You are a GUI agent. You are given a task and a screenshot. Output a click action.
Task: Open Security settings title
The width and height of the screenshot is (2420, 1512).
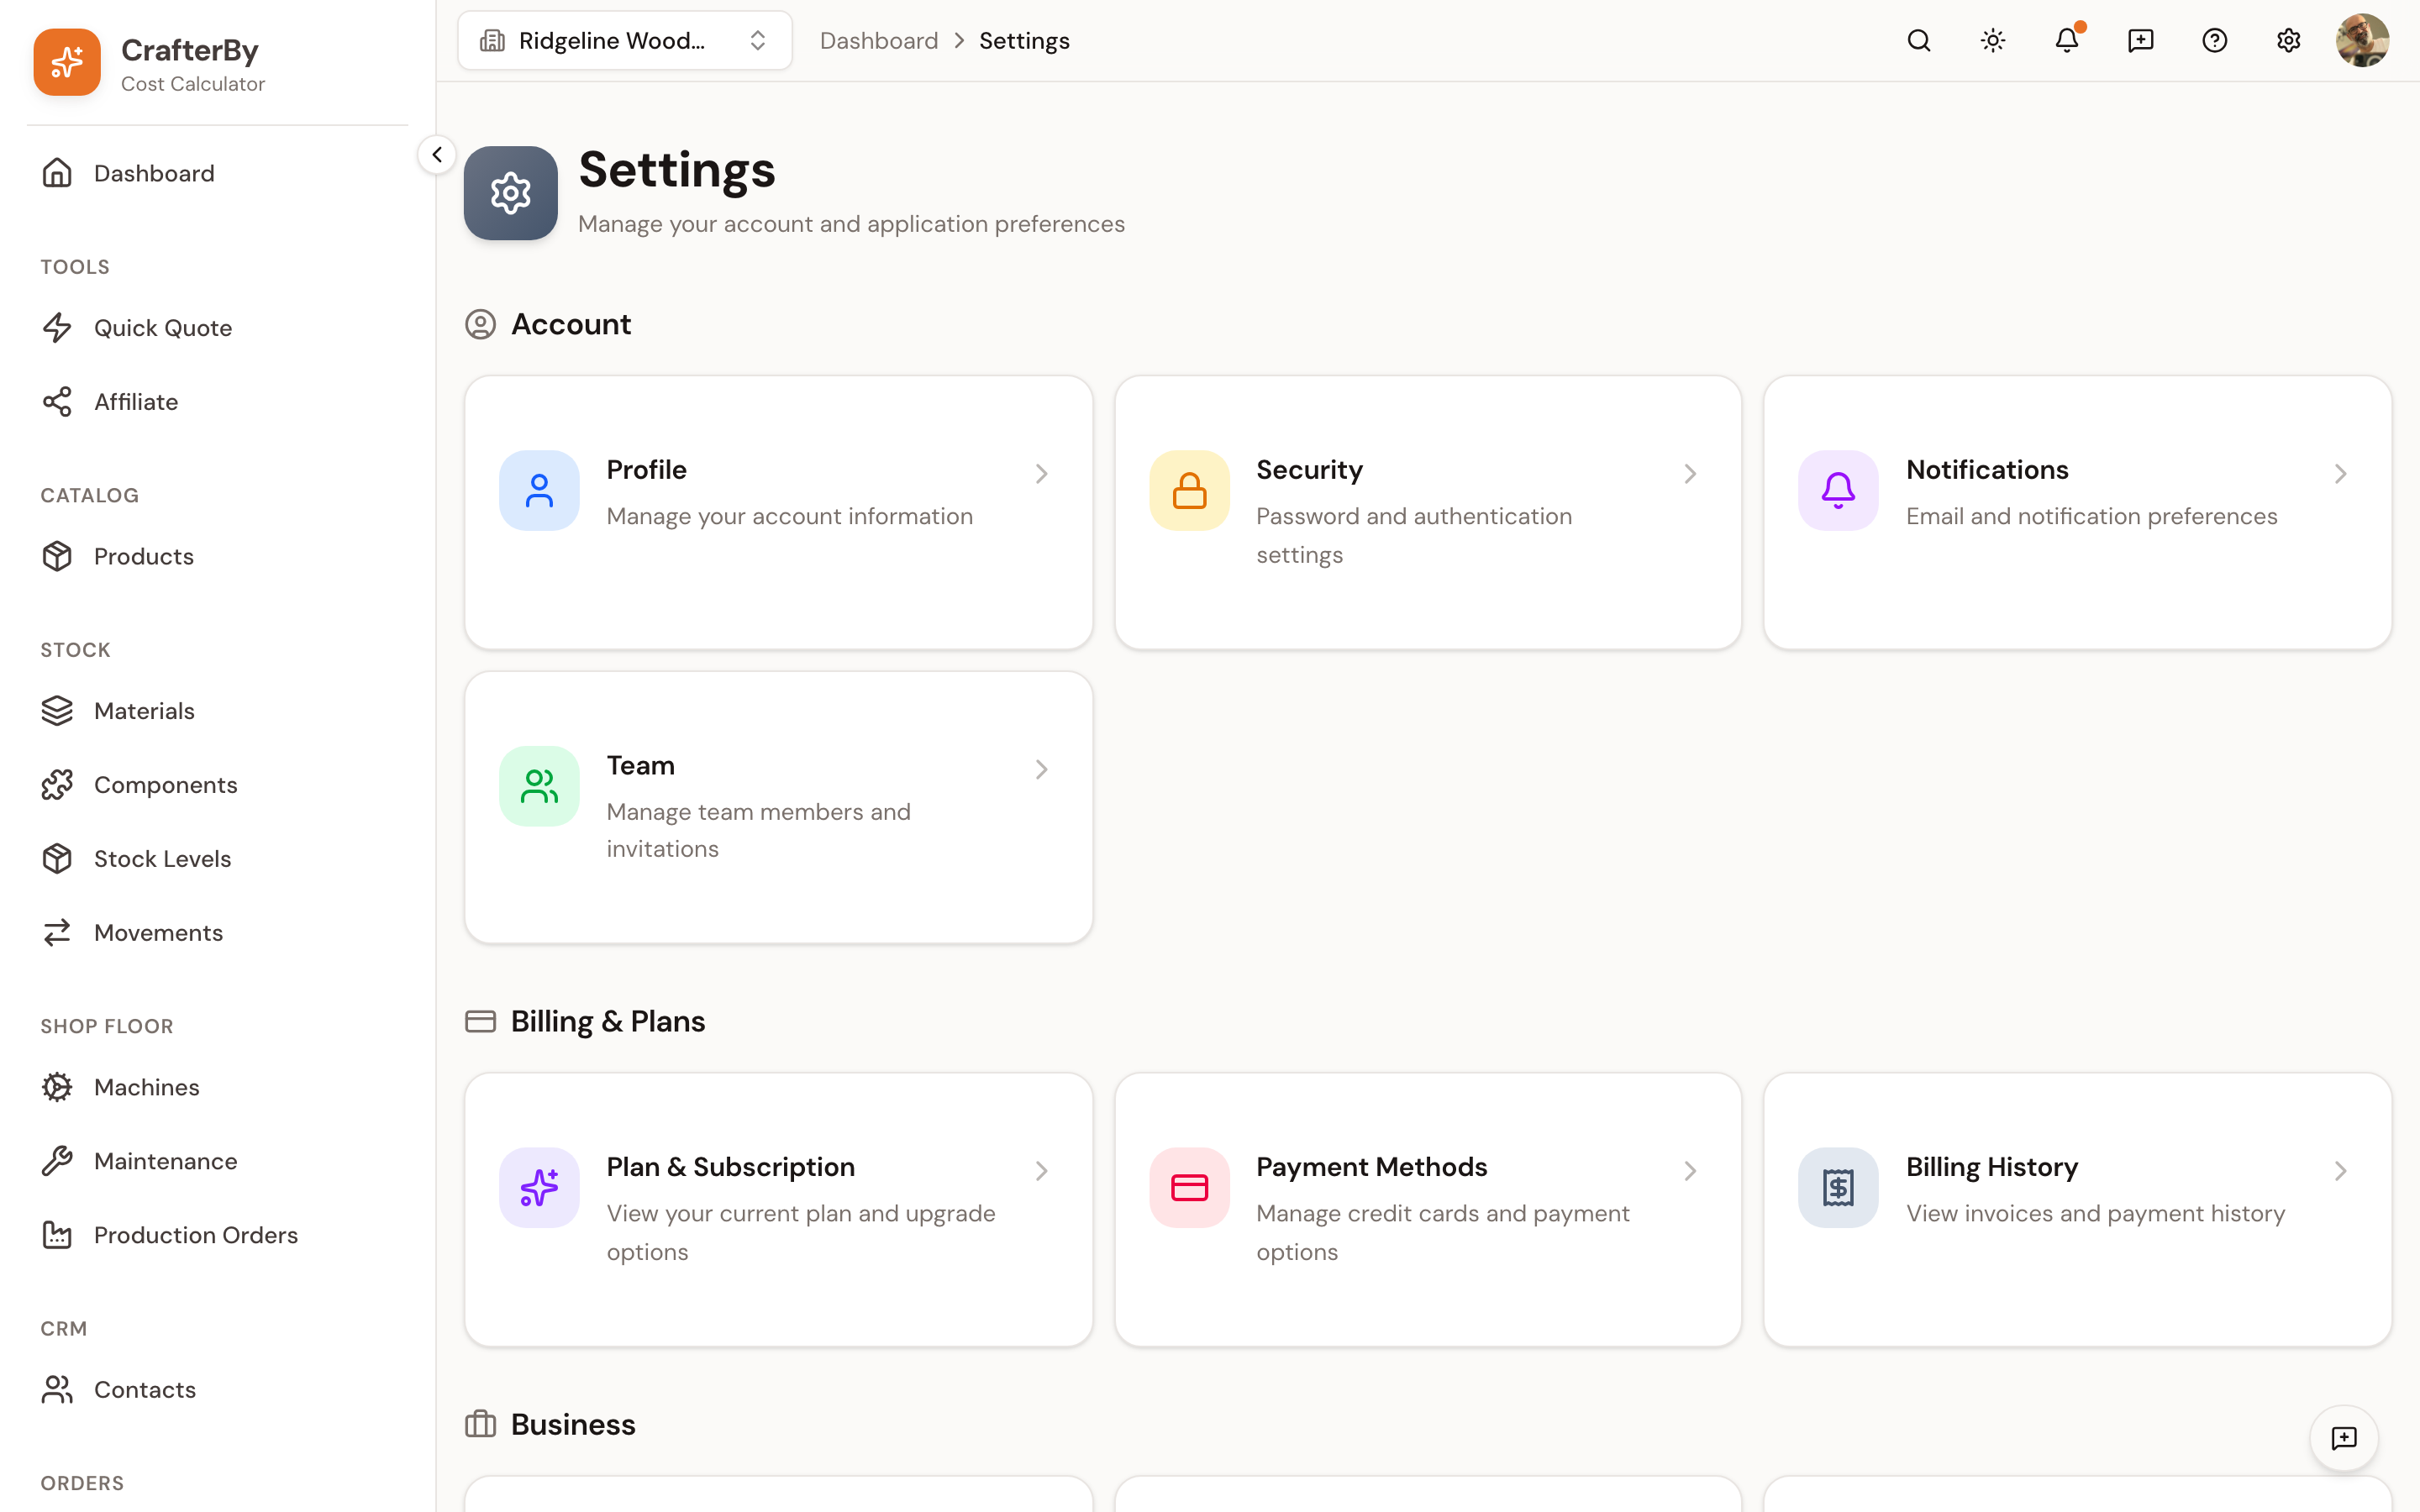coord(1309,470)
